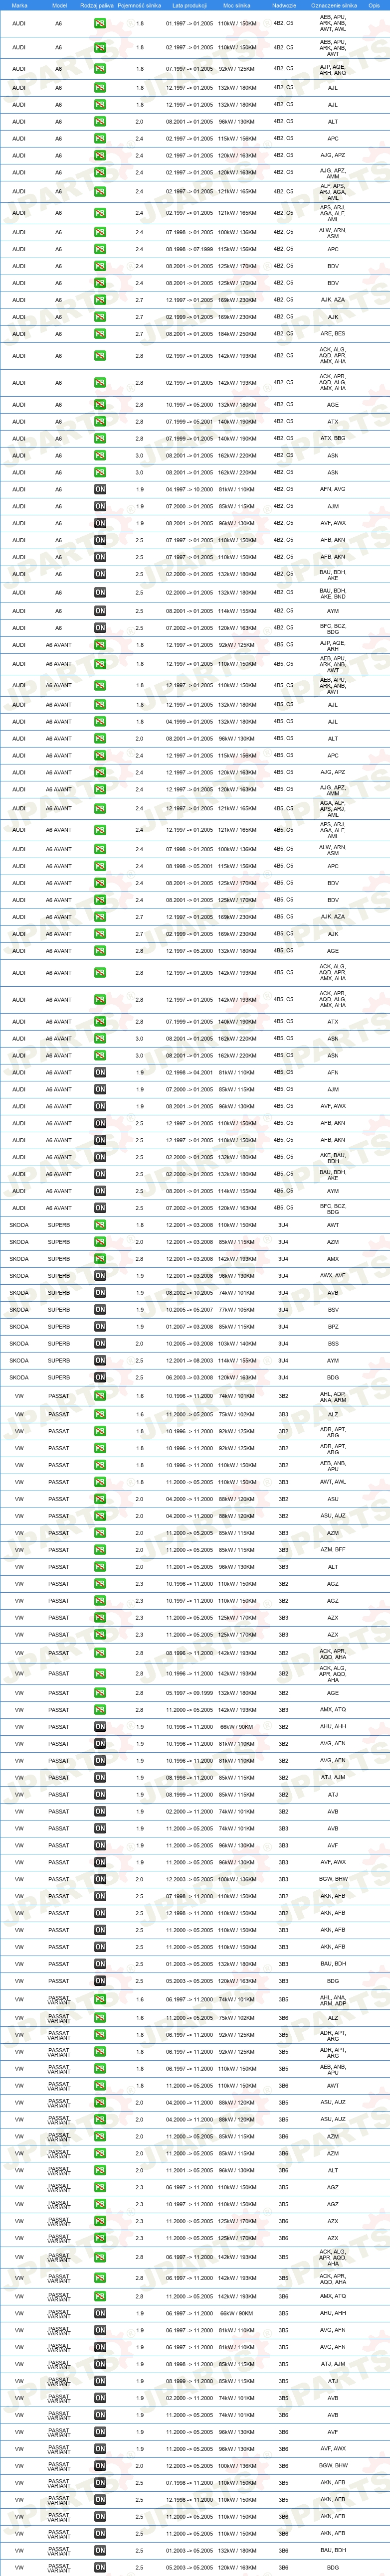Click diesel ON icon in Skoda Superb BPZ row
This screenshot has width=390, height=2576.
100,1327
